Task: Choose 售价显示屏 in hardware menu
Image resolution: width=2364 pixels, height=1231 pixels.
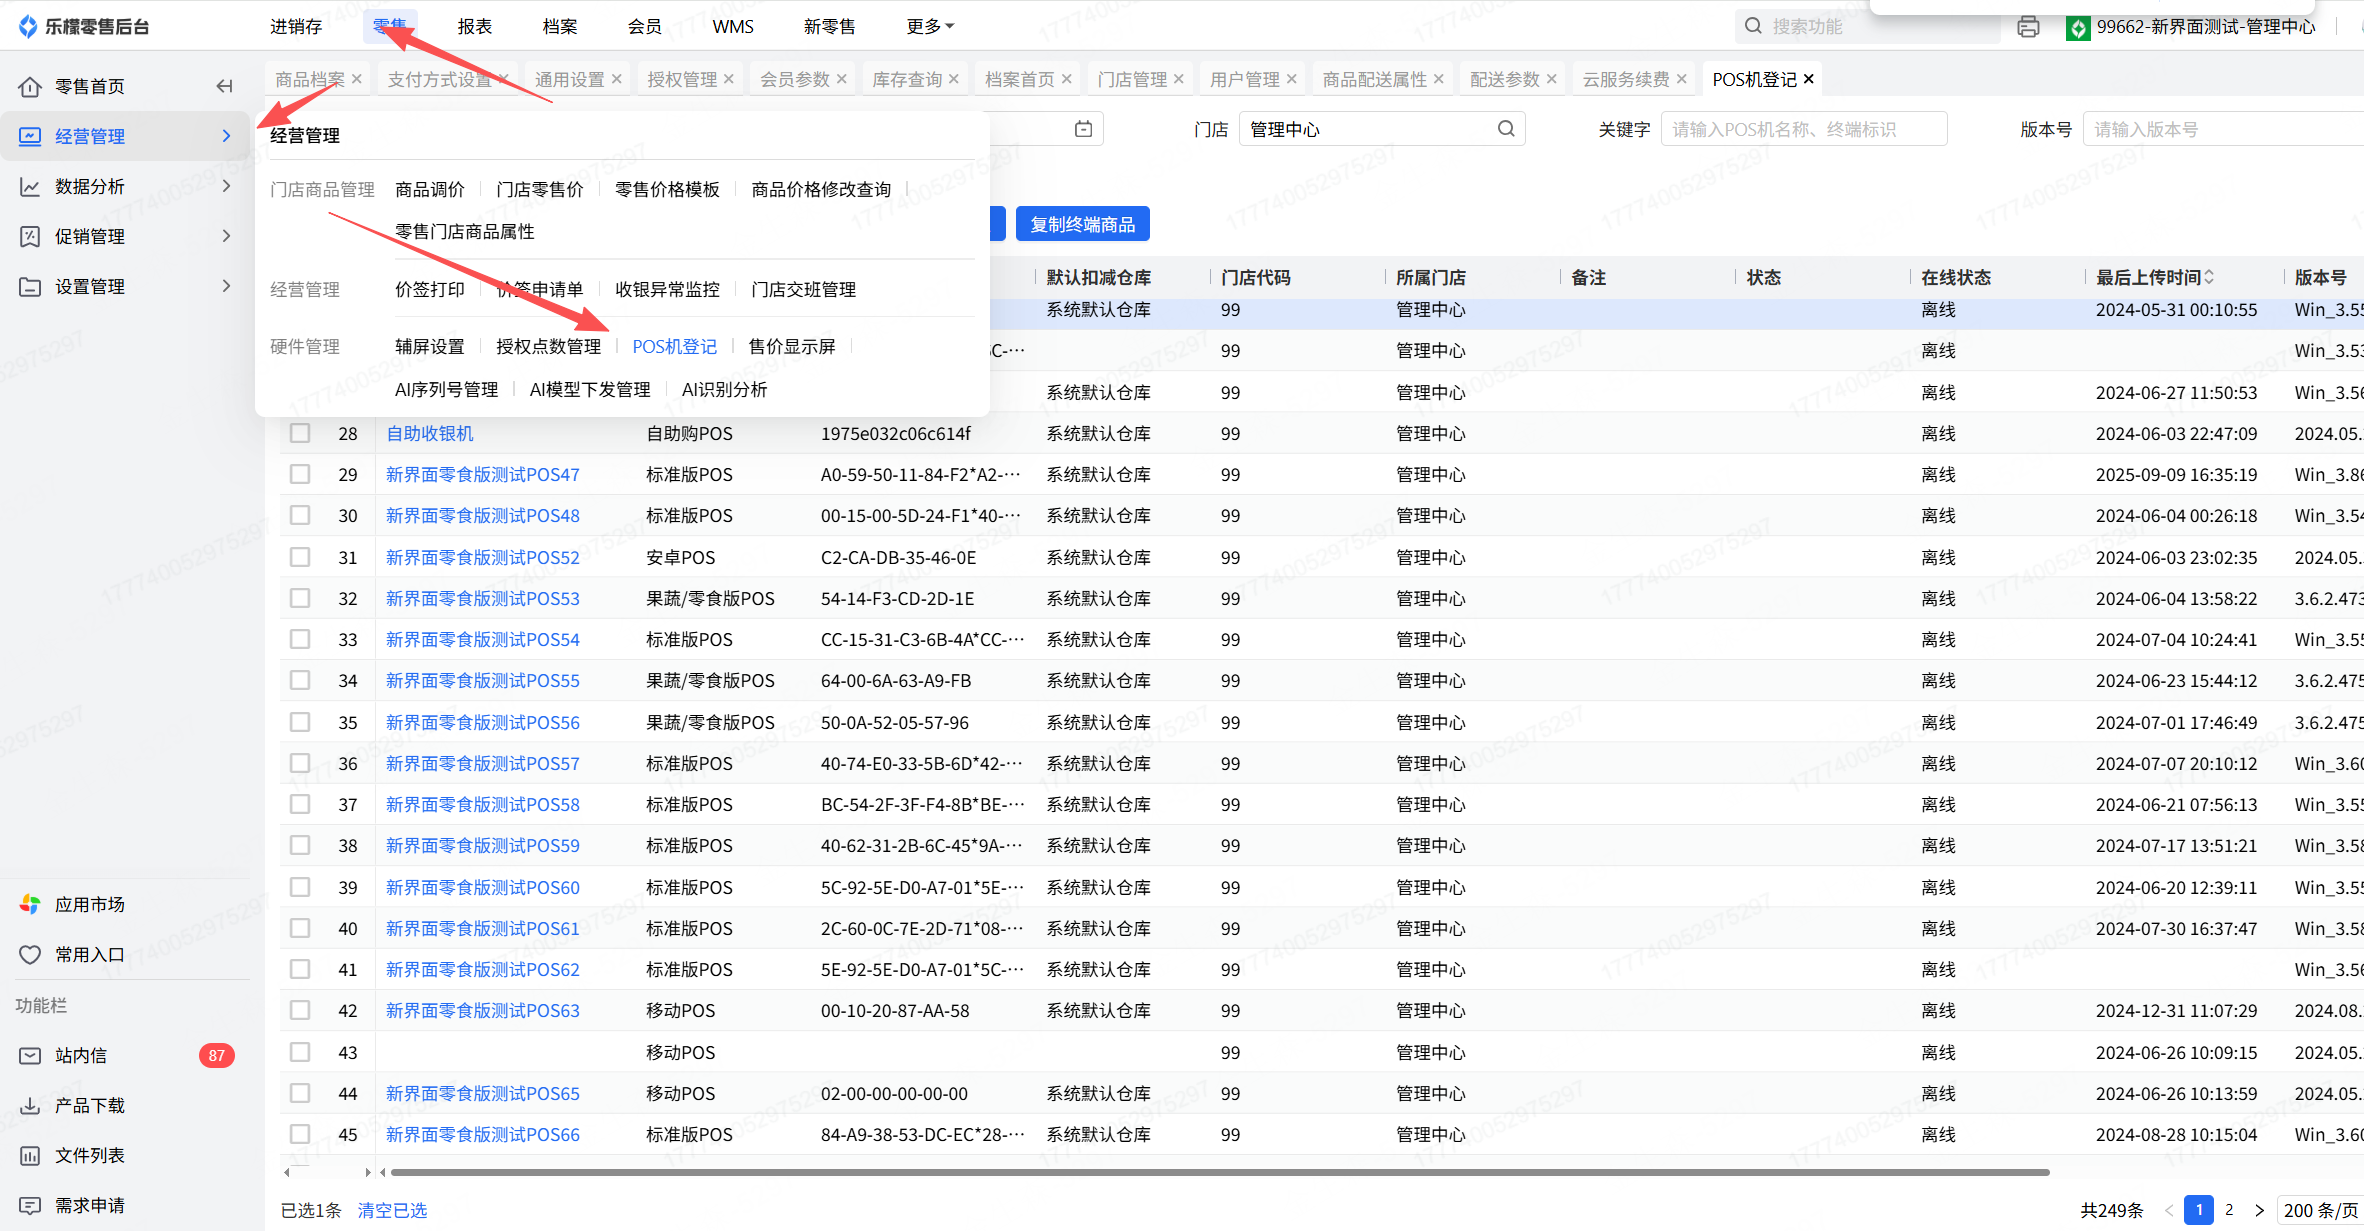Action: pos(791,346)
